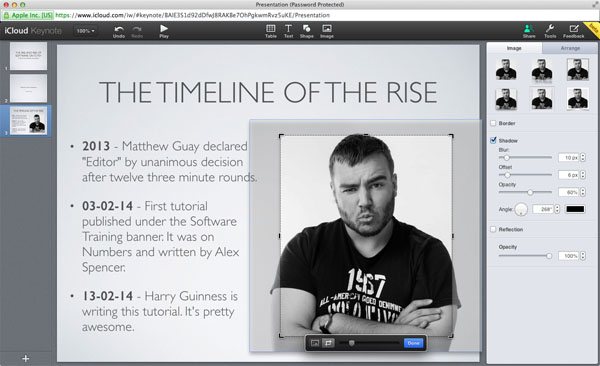Click the image icon in mask toolbar
Viewport: 600px width, 366px height.
[315, 343]
